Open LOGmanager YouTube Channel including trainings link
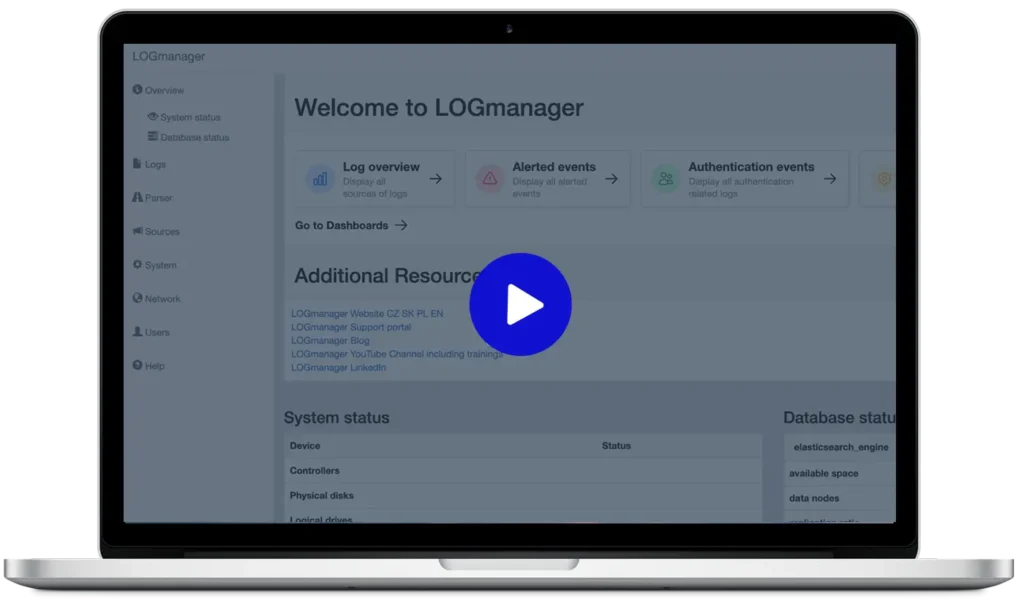Screen dimensions: 1024x606 click(396, 354)
